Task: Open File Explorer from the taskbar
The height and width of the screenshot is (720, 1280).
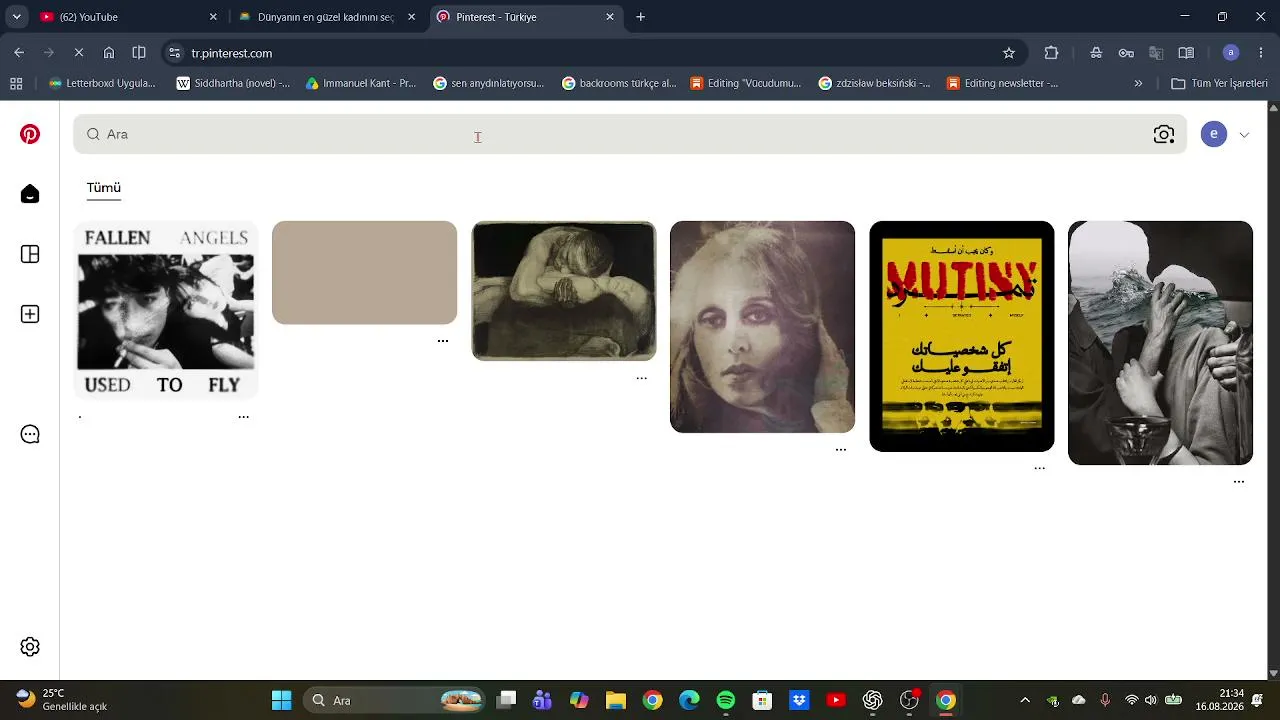Action: [x=615, y=700]
